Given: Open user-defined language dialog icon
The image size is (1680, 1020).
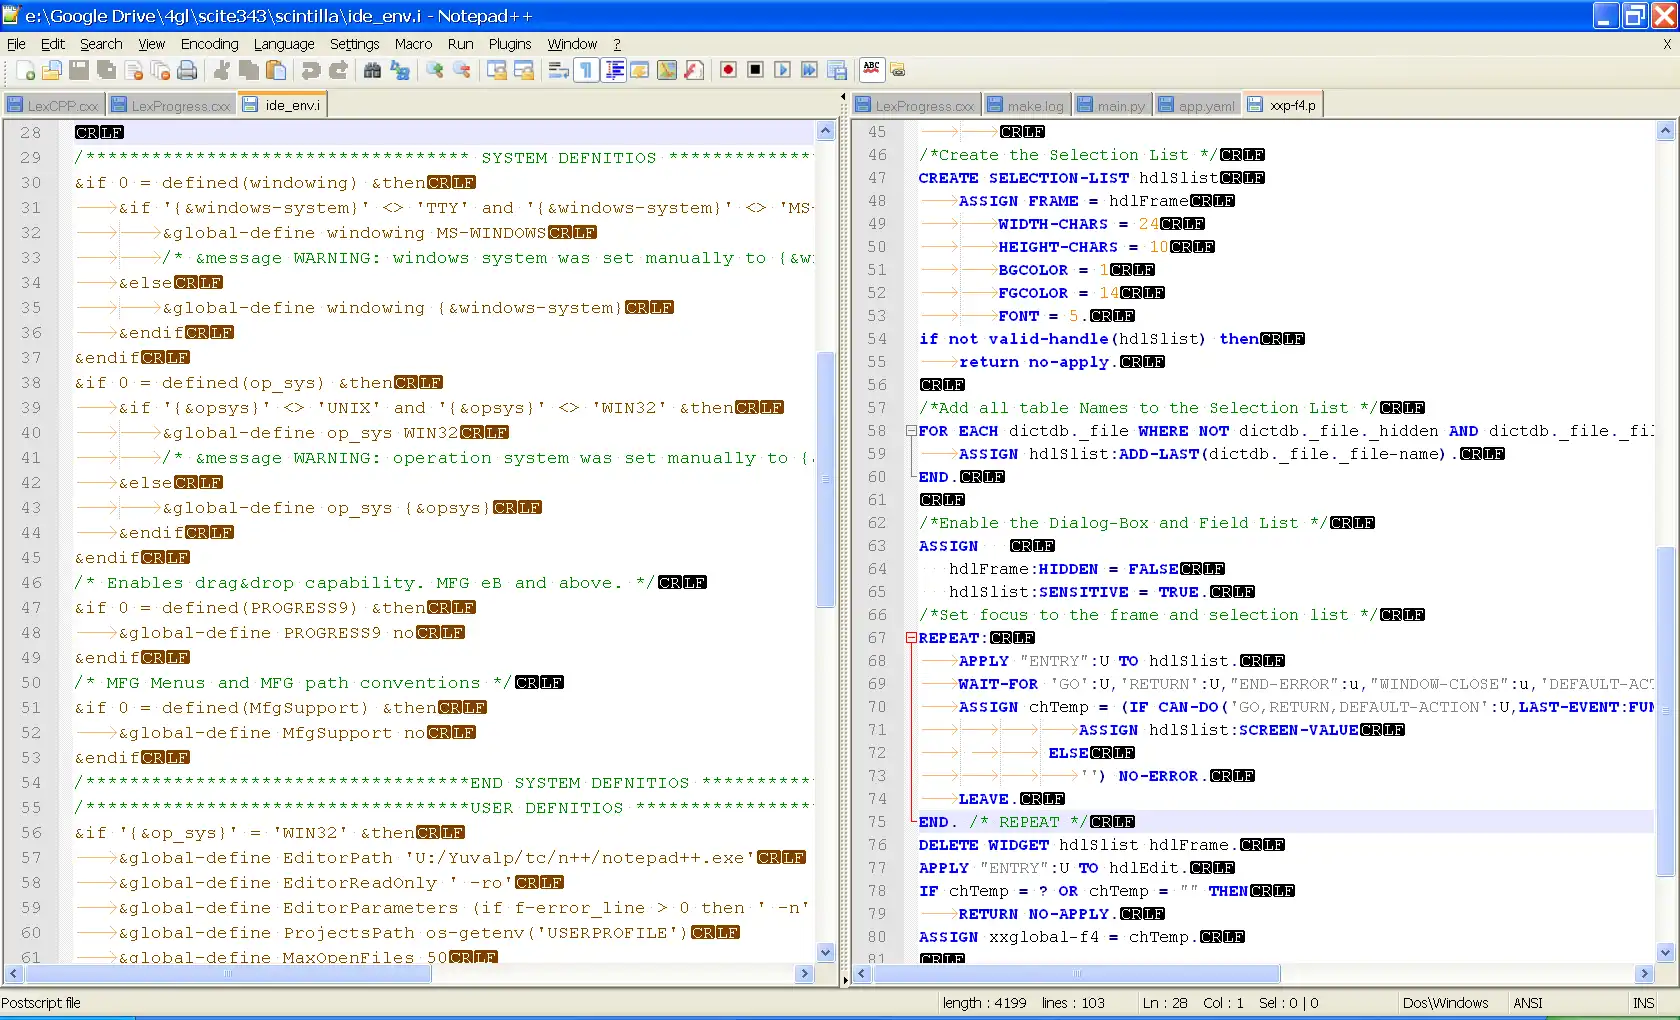Looking at the screenshot, I should tap(640, 70).
